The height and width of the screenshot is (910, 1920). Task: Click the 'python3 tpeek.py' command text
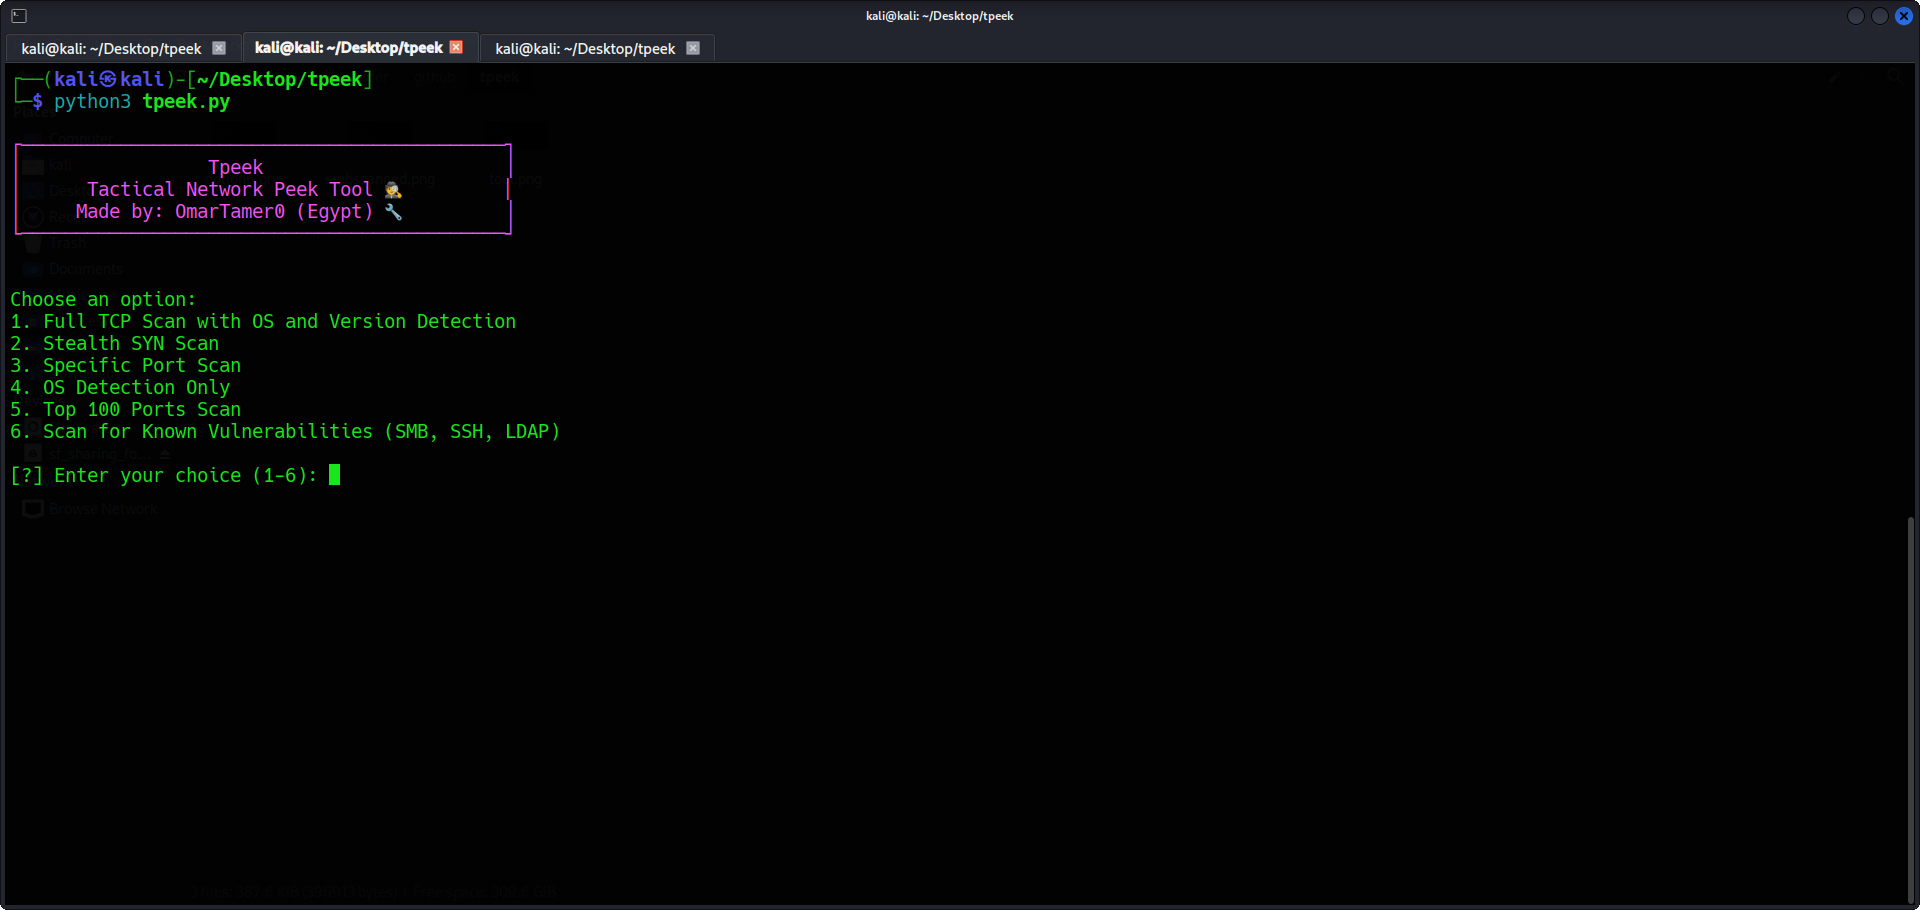point(141,101)
